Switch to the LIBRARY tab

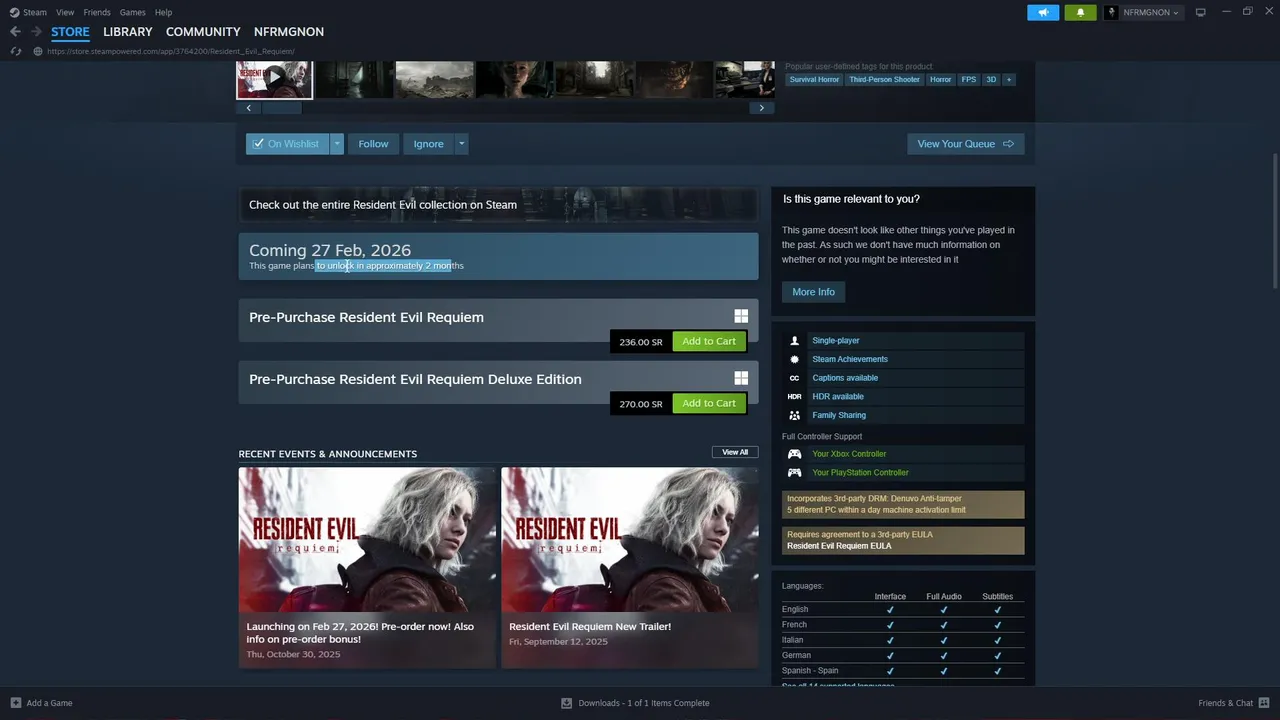128,32
